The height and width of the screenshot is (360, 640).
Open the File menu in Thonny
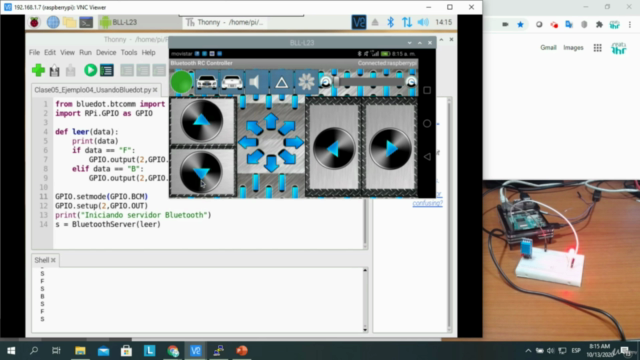34,53
